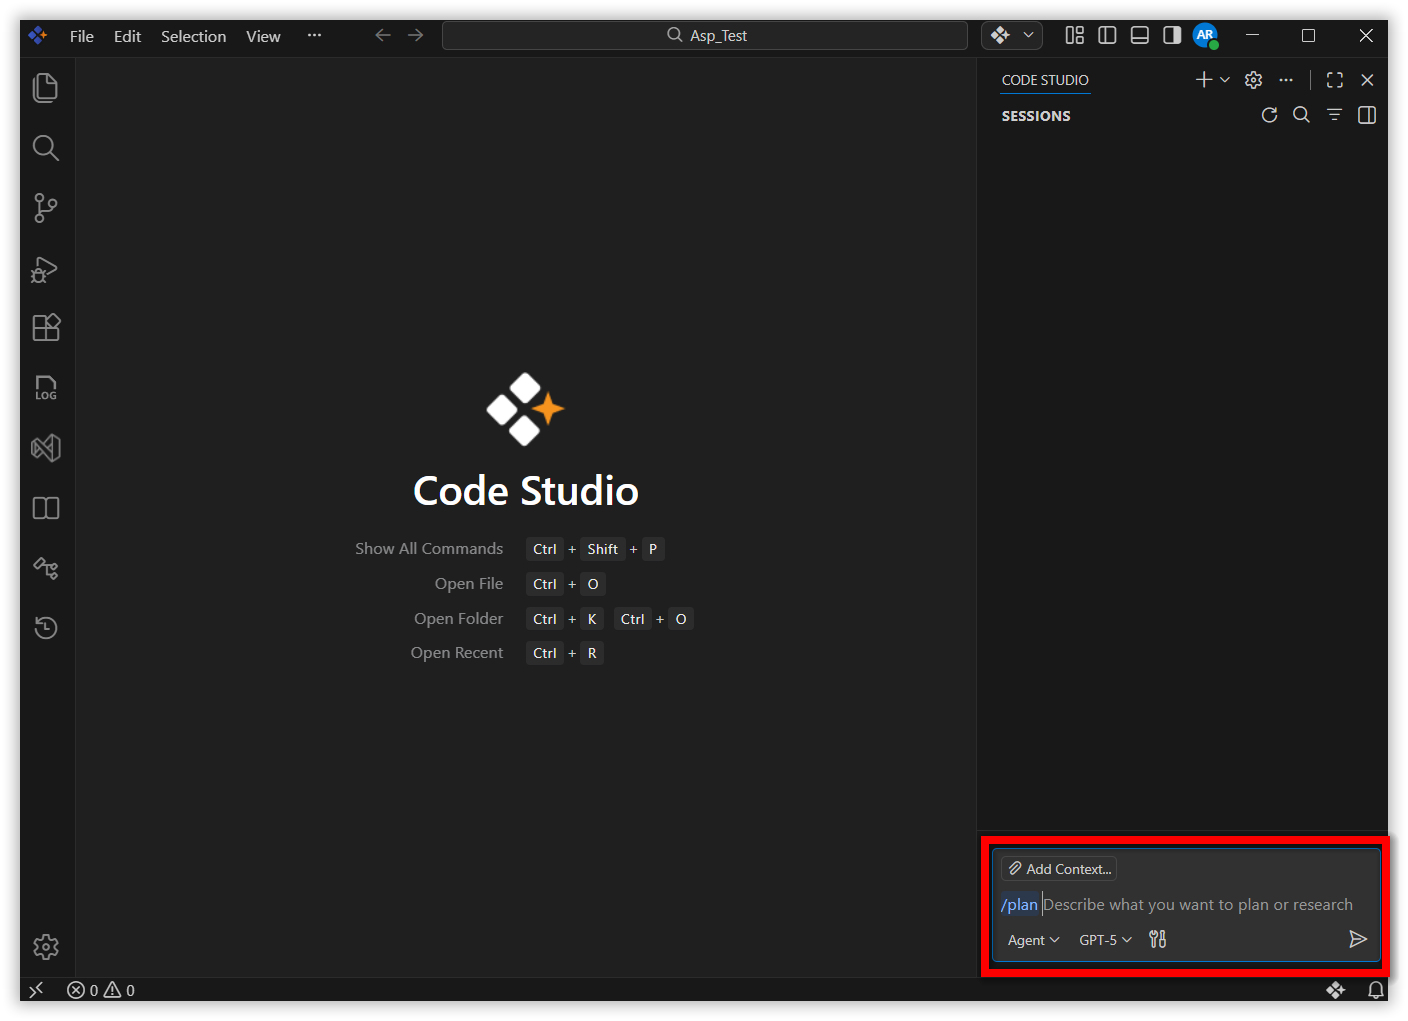Click the configure tools icon in chat
Image resolution: width=1408 pixels, height=1021 pixels.
(1158, 939)
